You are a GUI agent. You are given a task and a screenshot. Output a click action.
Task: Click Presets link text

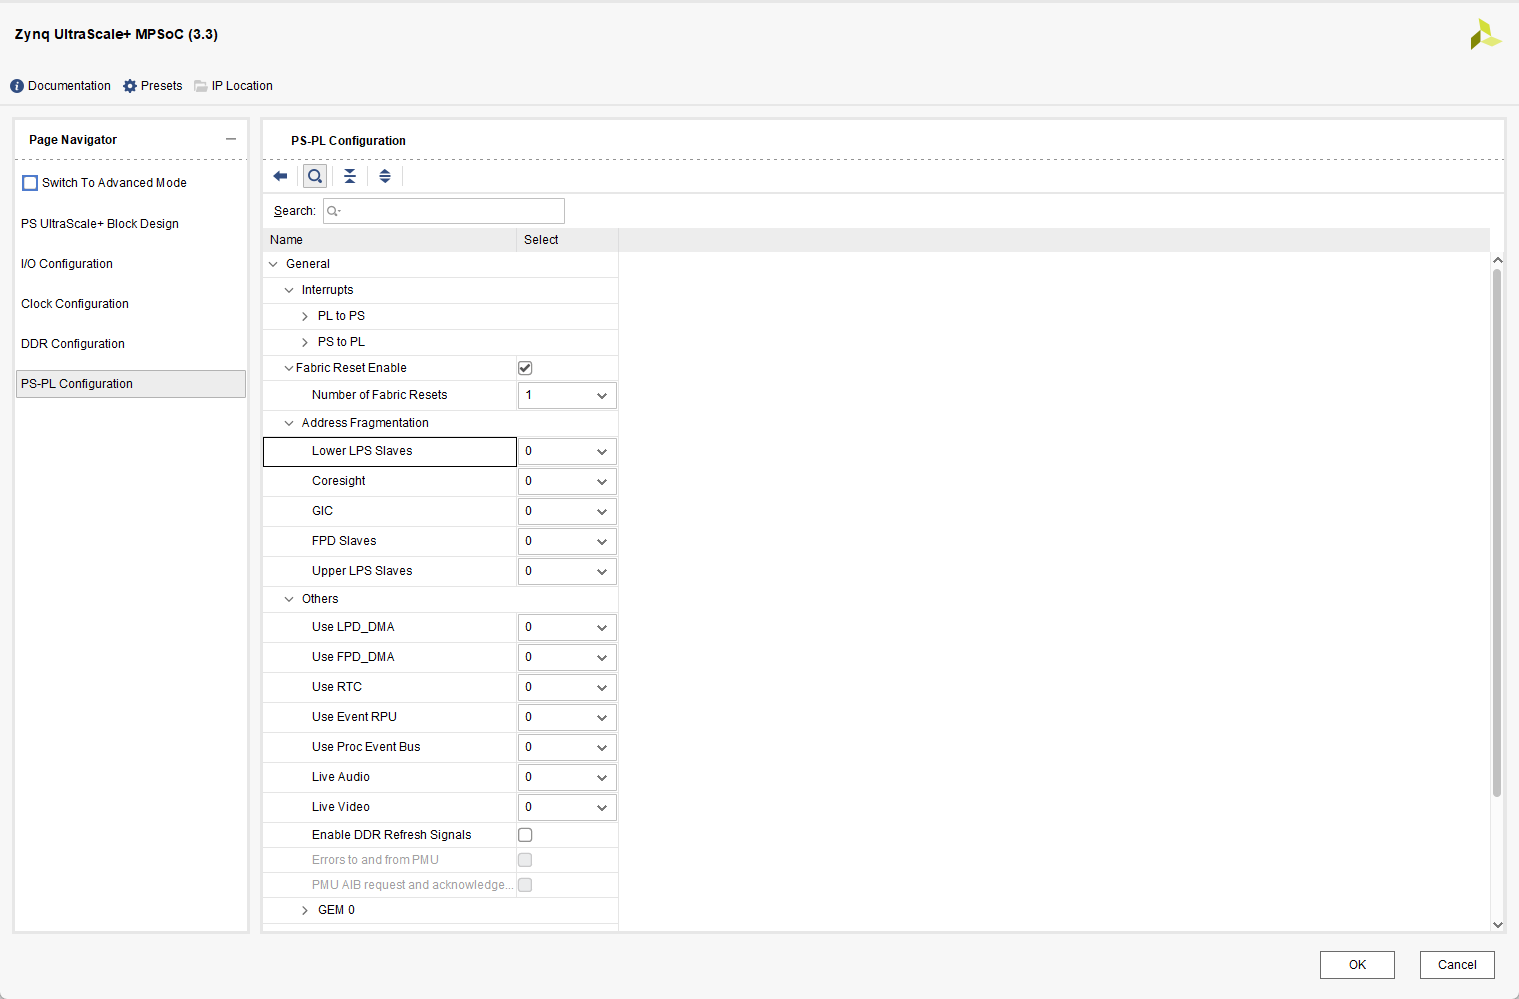pos(161,86)
